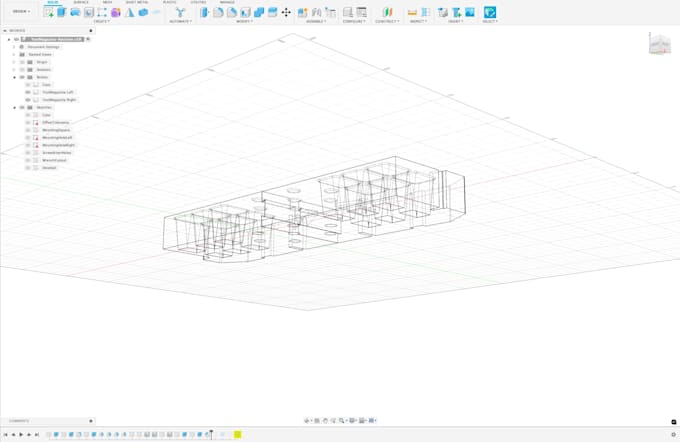Select the Chamfer tool
This screenshot has width=680, height=442.
(x=232, y=12)
